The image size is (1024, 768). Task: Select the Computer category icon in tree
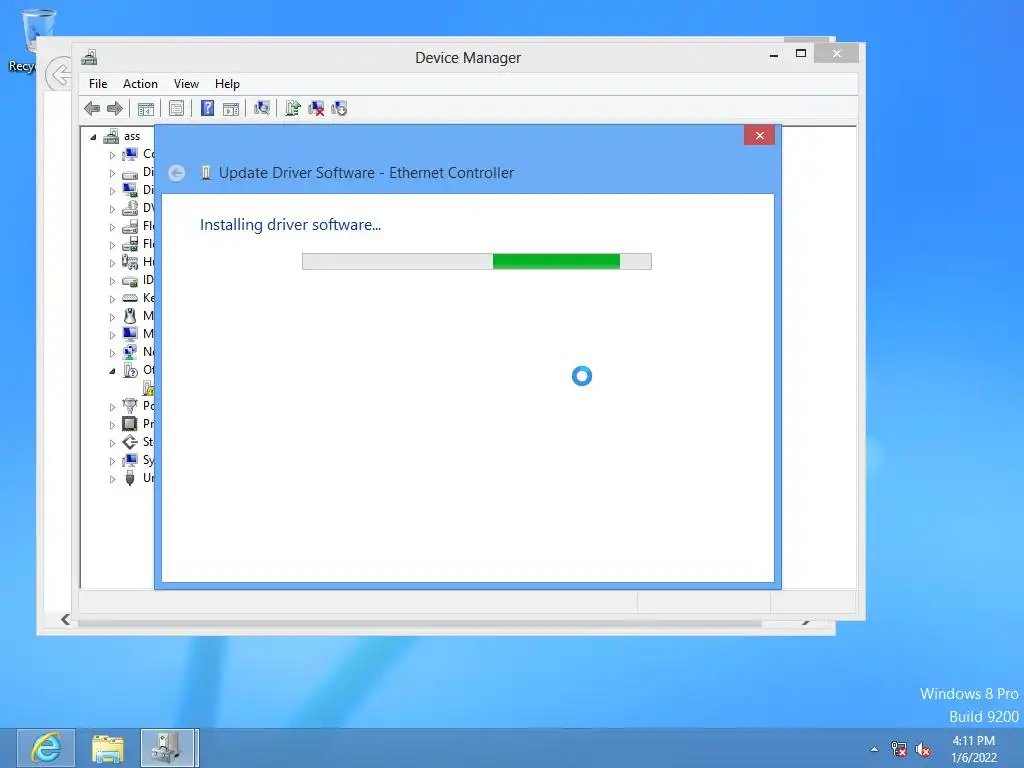[x=130, y=154]
